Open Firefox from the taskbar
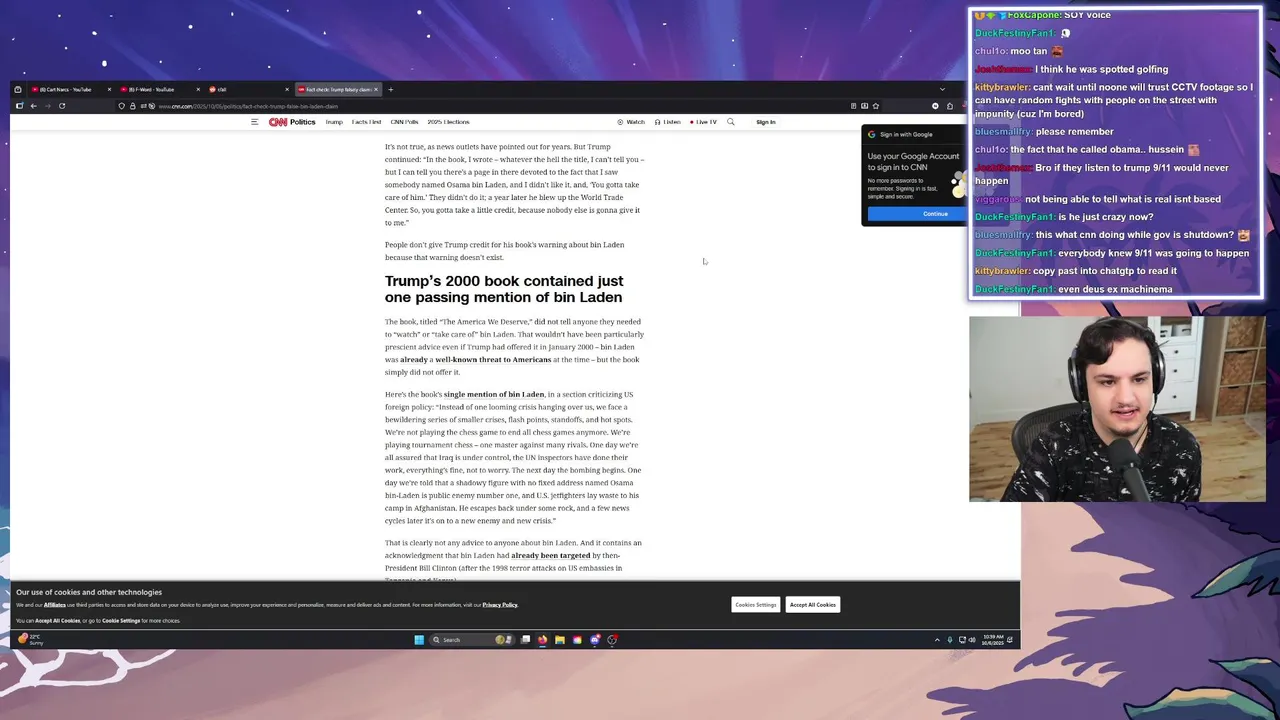Image resolution: width=1280 pixels, height=720 pixels. point(542,640)
